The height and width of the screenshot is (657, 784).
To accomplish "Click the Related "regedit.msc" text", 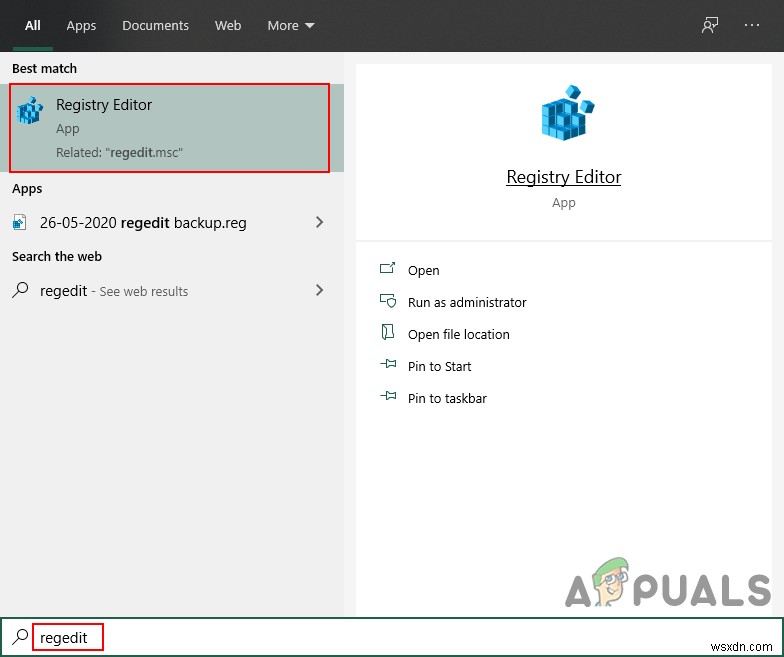I will [x=120, y=152].
